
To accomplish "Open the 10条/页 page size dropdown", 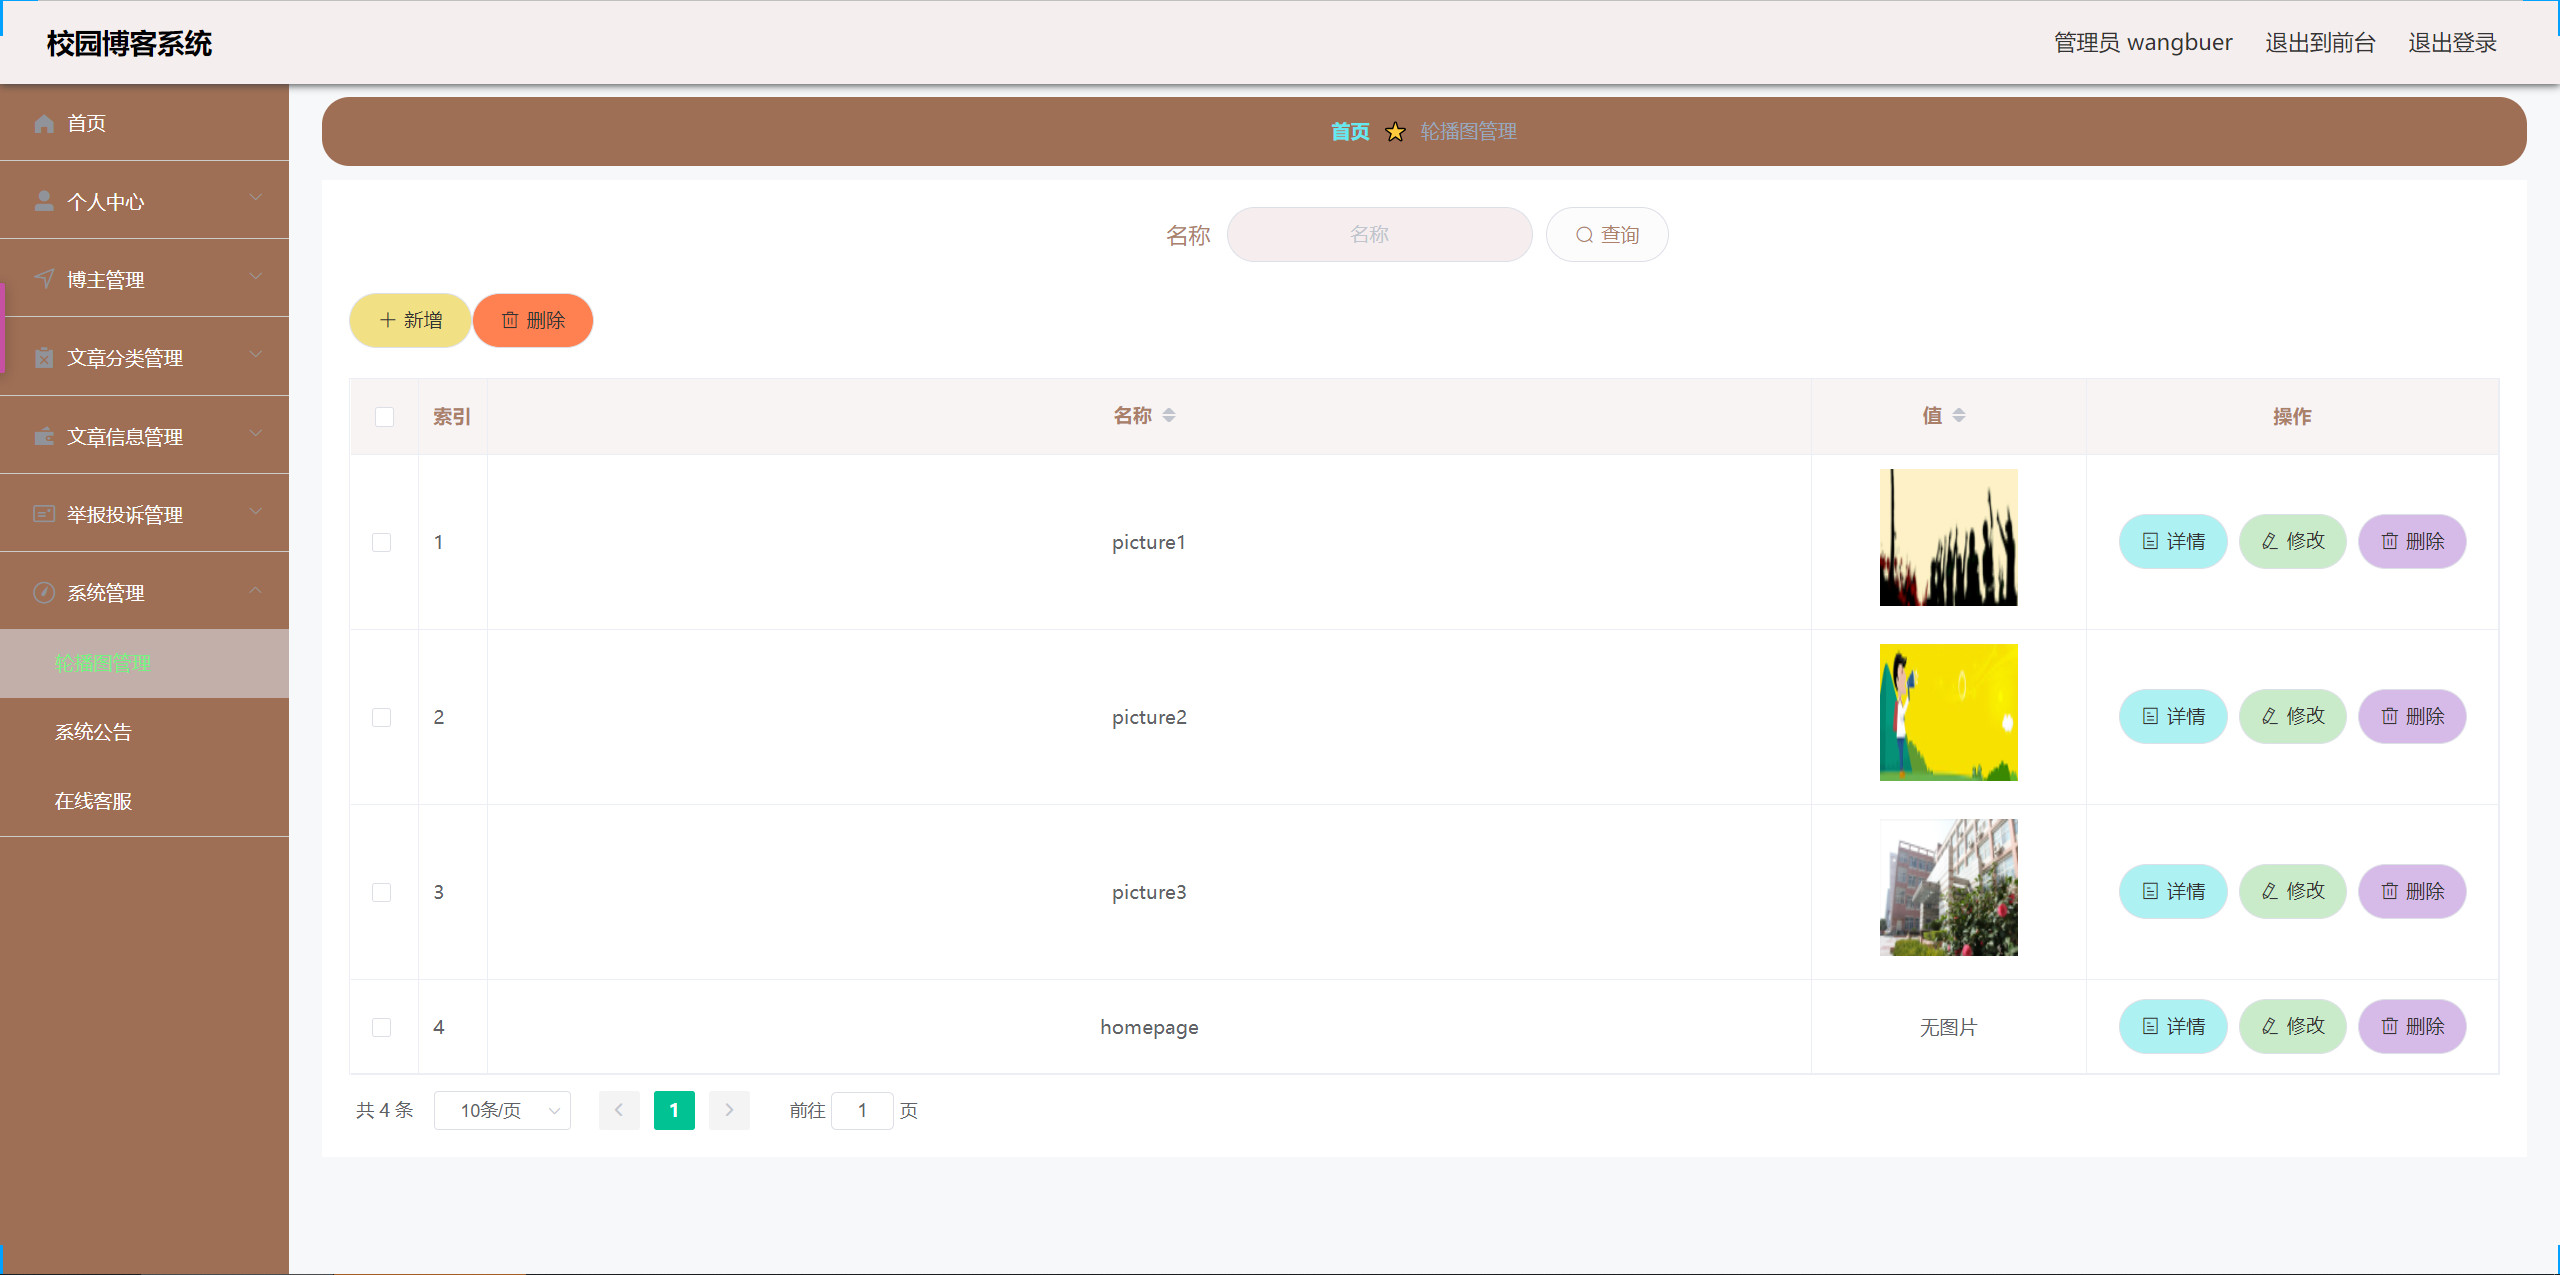I will 502,1110.
